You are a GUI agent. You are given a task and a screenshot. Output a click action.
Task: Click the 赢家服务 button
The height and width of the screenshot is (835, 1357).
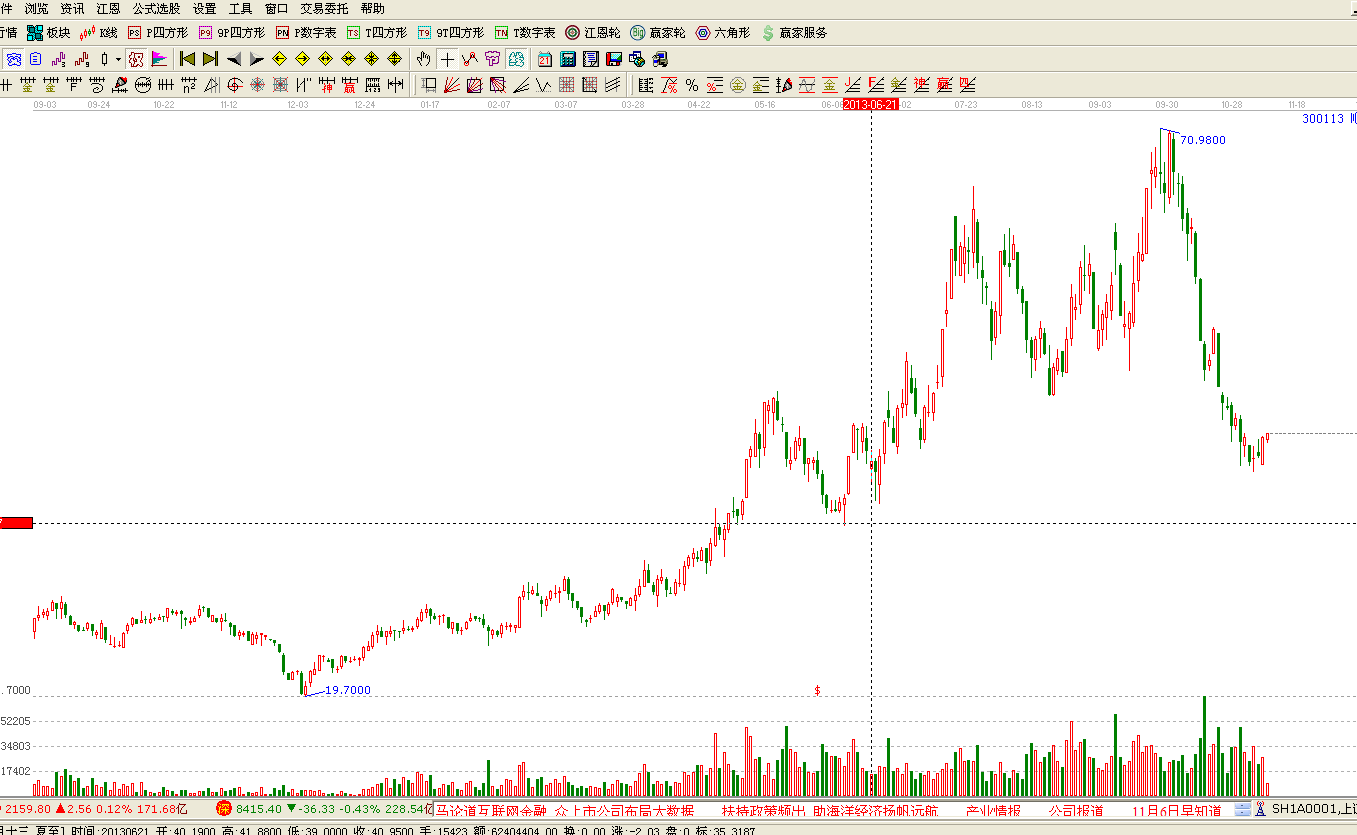(795, 33)
